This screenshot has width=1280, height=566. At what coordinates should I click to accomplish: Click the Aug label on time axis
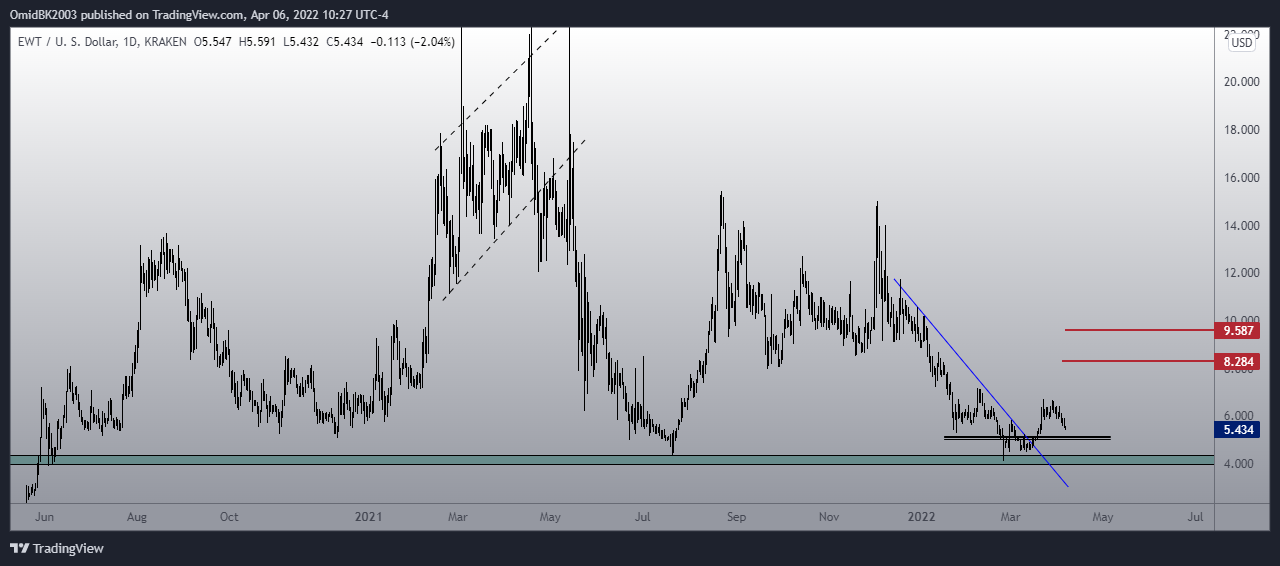click(137, 517)
